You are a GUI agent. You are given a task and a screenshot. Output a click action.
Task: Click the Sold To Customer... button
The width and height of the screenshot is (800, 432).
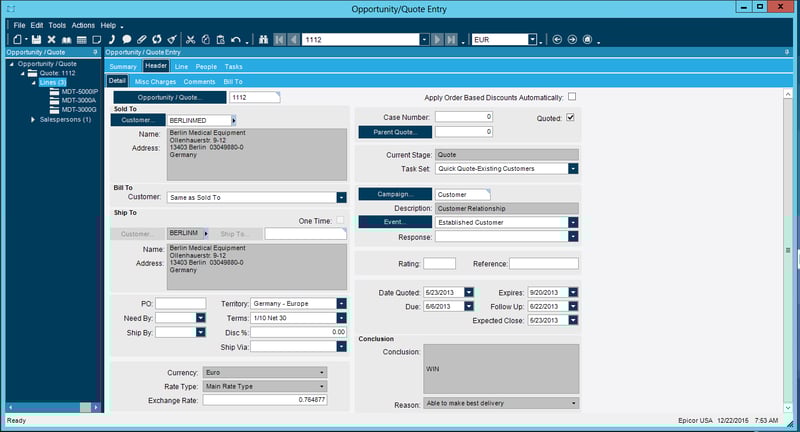coord(138,120)
